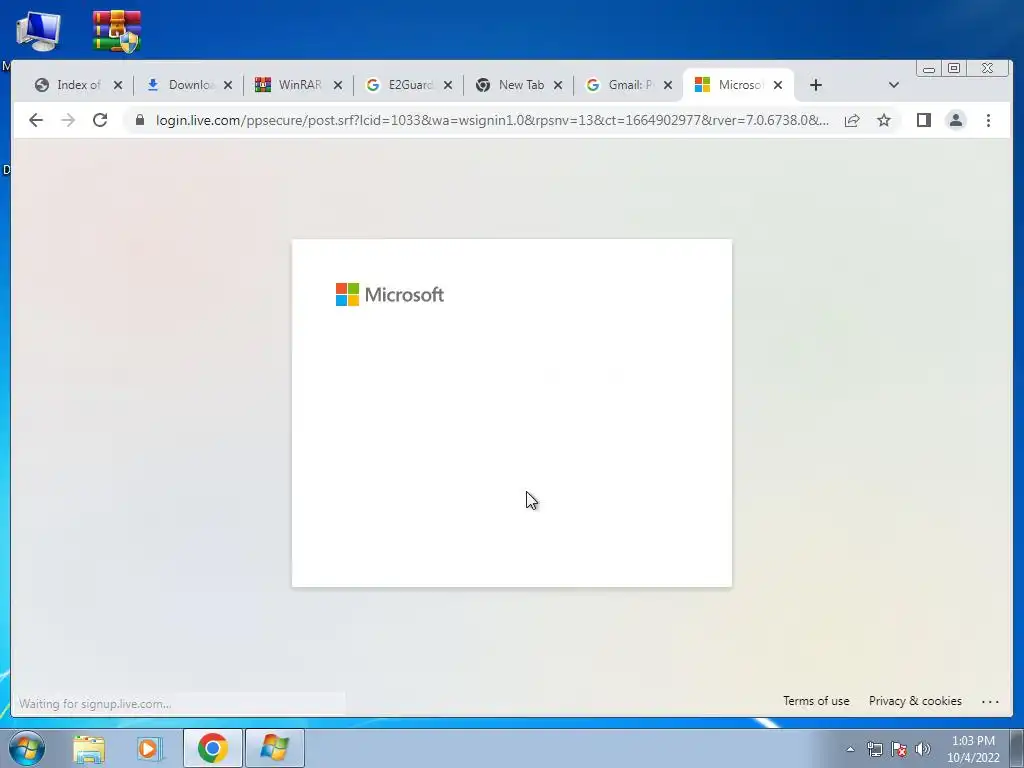Image resolution: width=1024 pixels, height=768 pixels.
Task: Open the Privacy & cookies link
Action: 915,701
